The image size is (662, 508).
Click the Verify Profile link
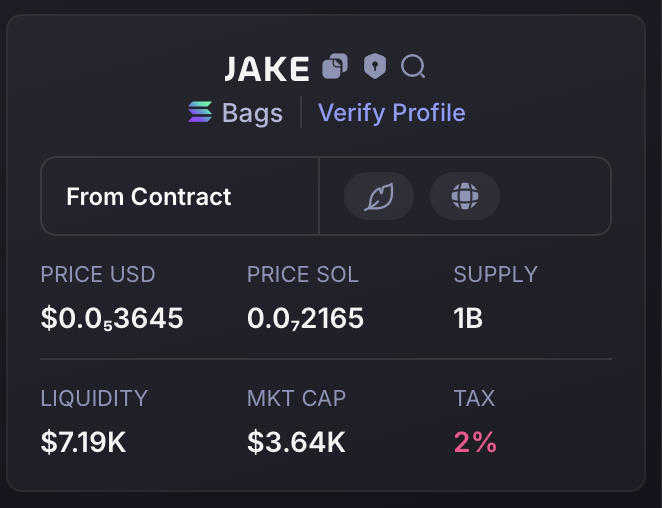(x=392, y=113)
